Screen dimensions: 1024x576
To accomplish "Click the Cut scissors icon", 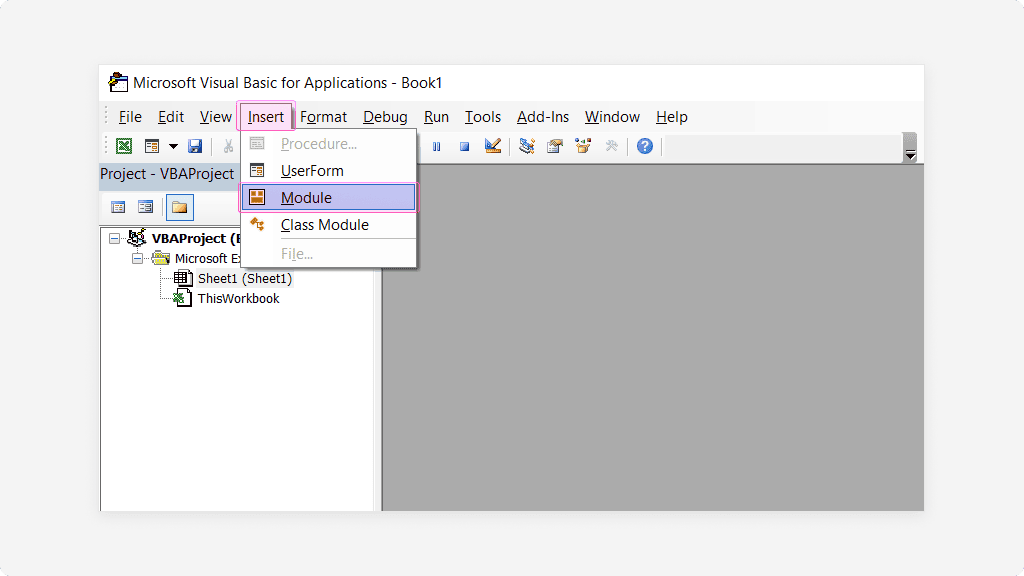I will (x=228, y=146).
